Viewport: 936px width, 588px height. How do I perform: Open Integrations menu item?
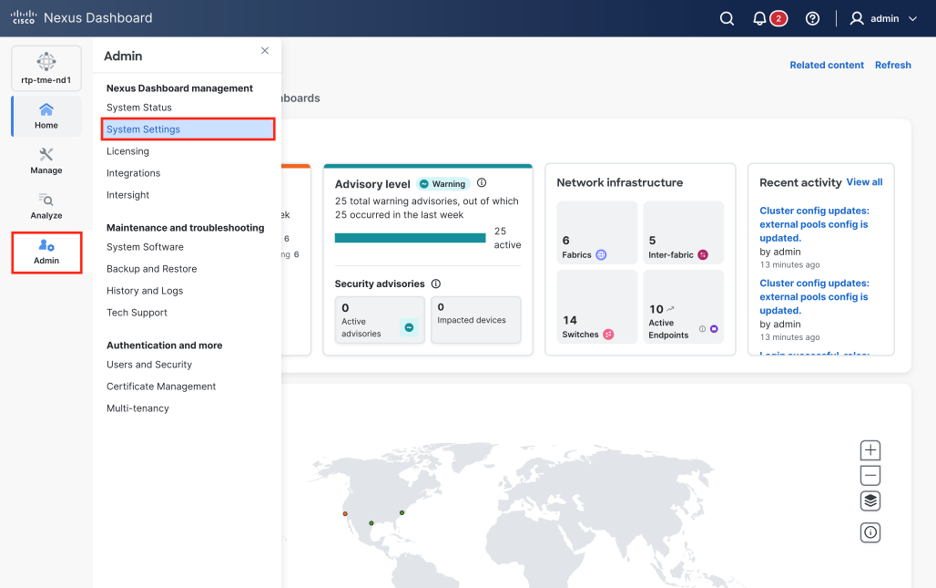[x=133, y=173]
